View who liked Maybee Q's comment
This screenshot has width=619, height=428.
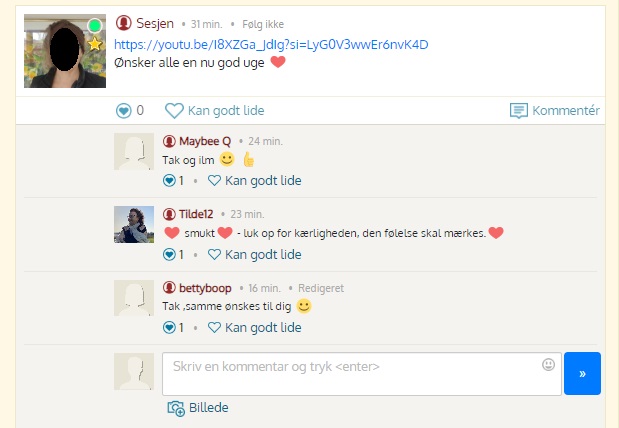(x=173, y=181)
